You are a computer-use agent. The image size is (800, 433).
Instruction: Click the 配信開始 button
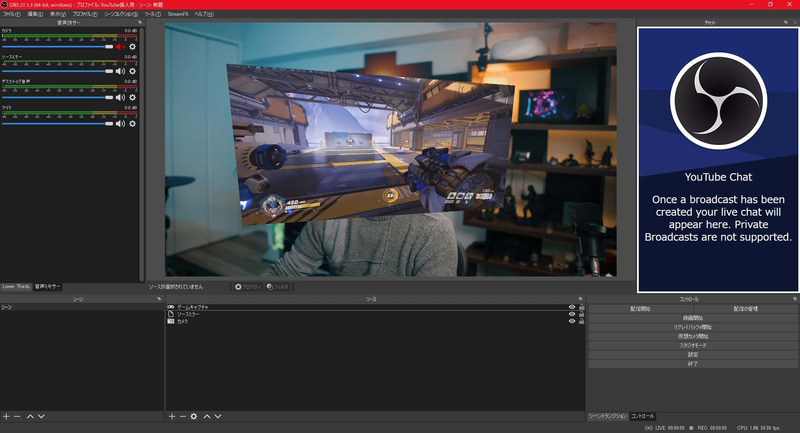point(641,309)
